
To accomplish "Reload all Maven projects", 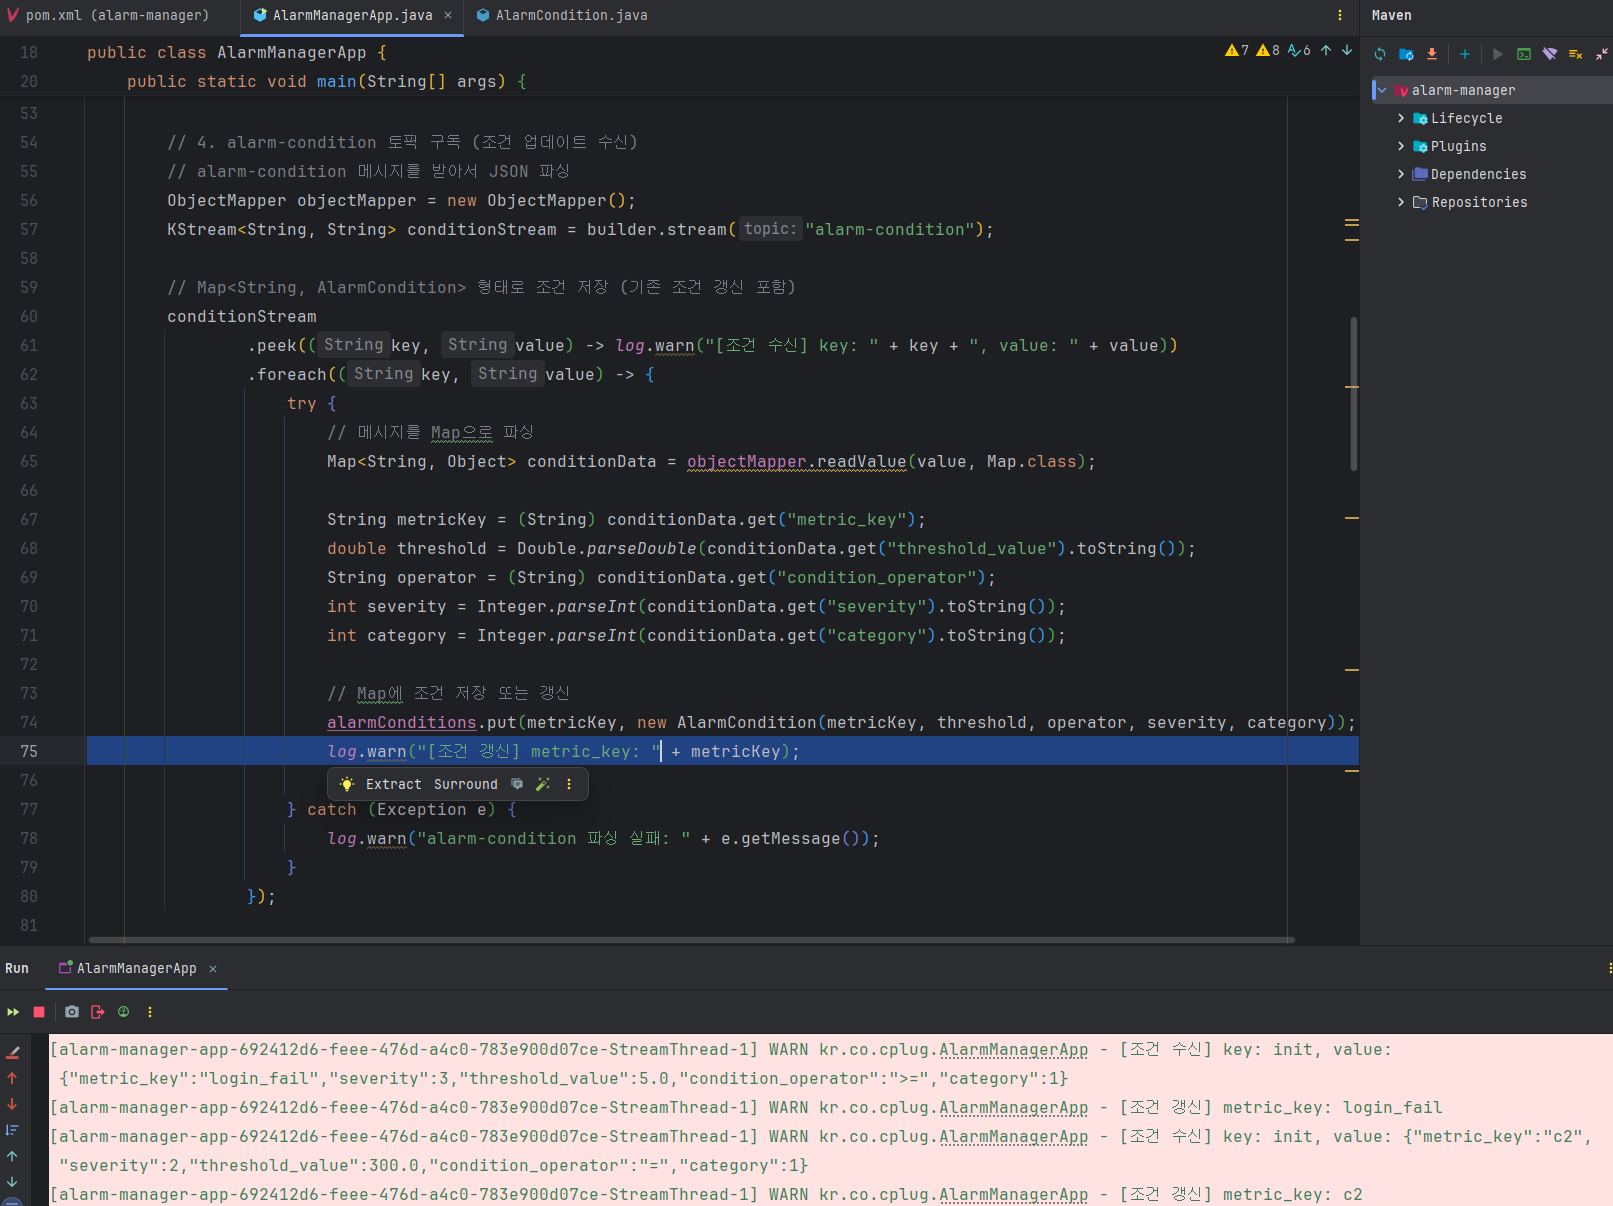I will click(x=1380, y=54).
